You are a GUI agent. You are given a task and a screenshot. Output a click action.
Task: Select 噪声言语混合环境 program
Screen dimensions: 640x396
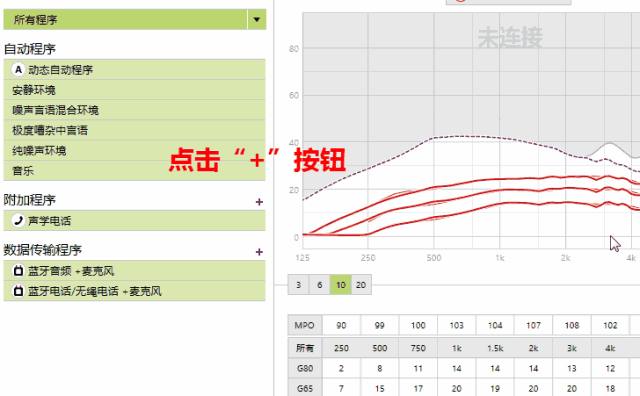click(x=135, y=110)
